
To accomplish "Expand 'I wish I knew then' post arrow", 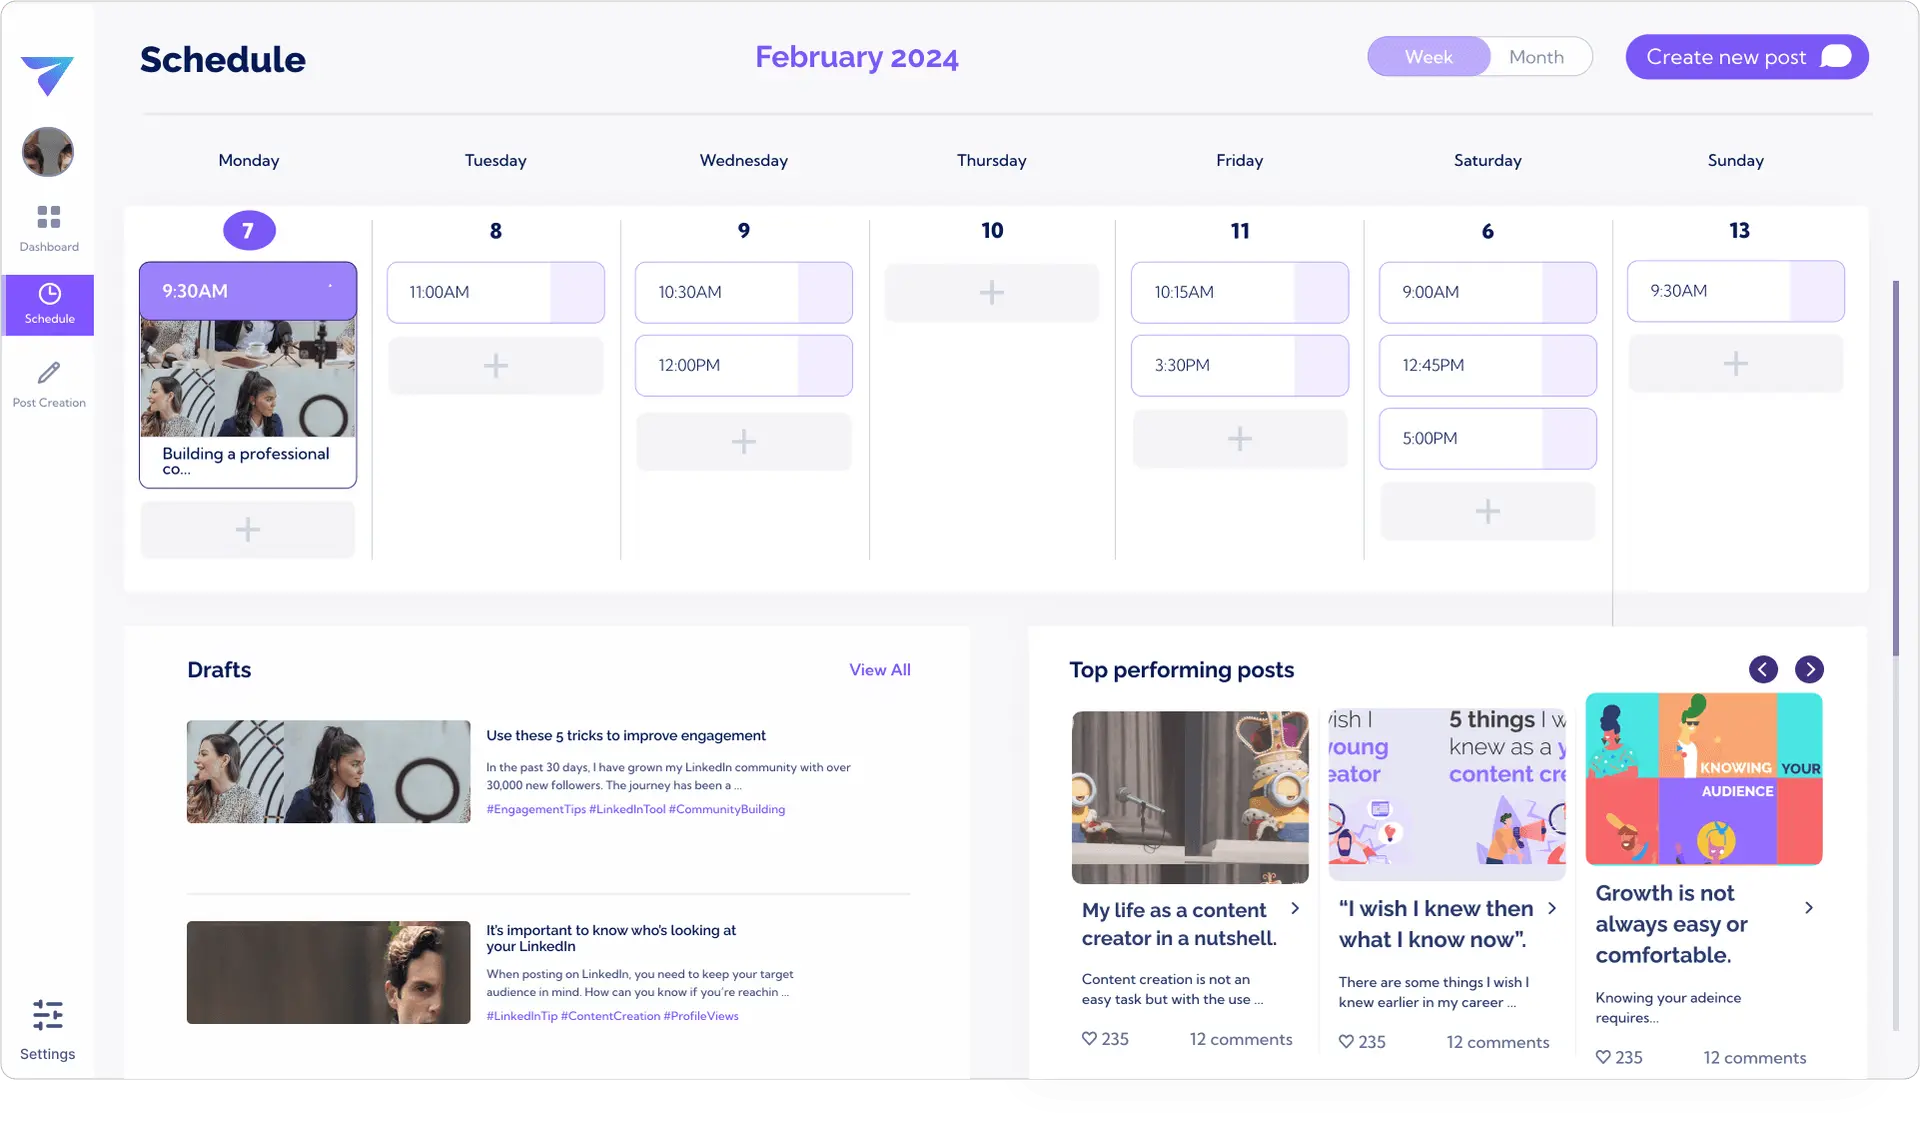I will point(1552,908).
